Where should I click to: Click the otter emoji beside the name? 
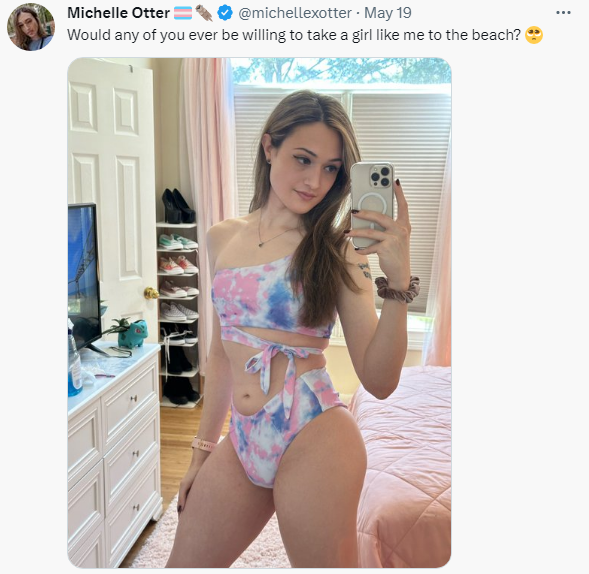204,13
